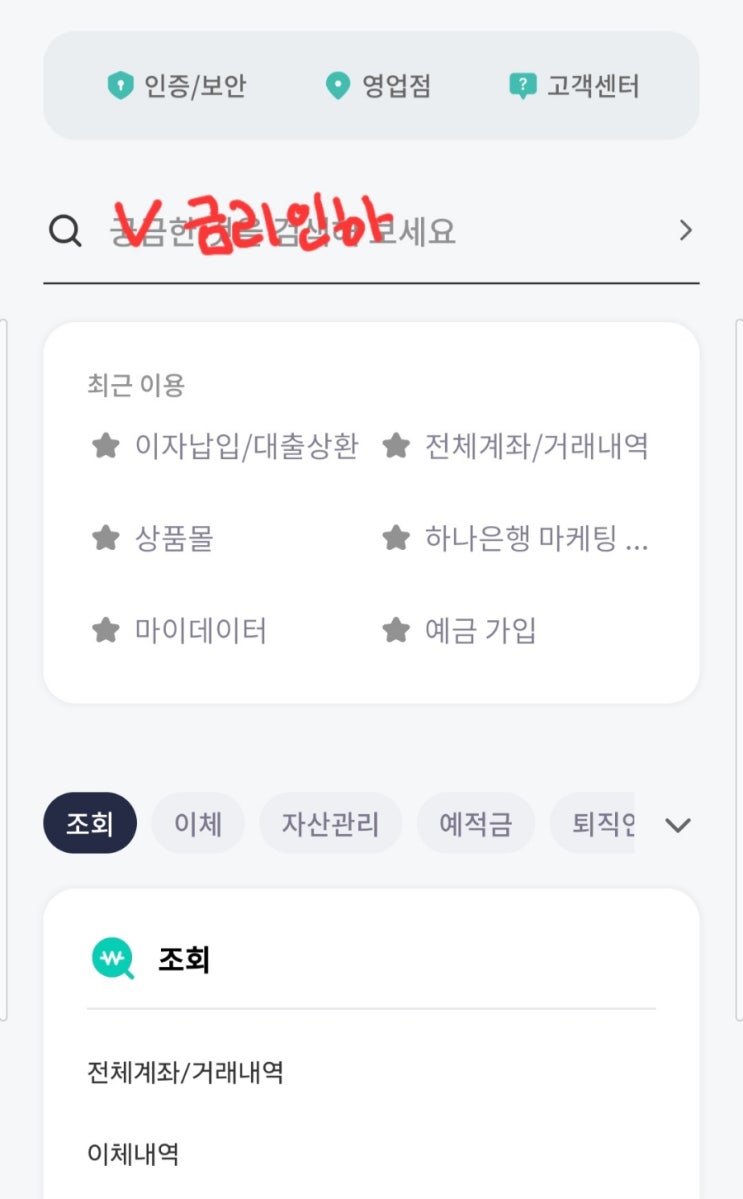Expand the category list with down chevron

point(678,825)
